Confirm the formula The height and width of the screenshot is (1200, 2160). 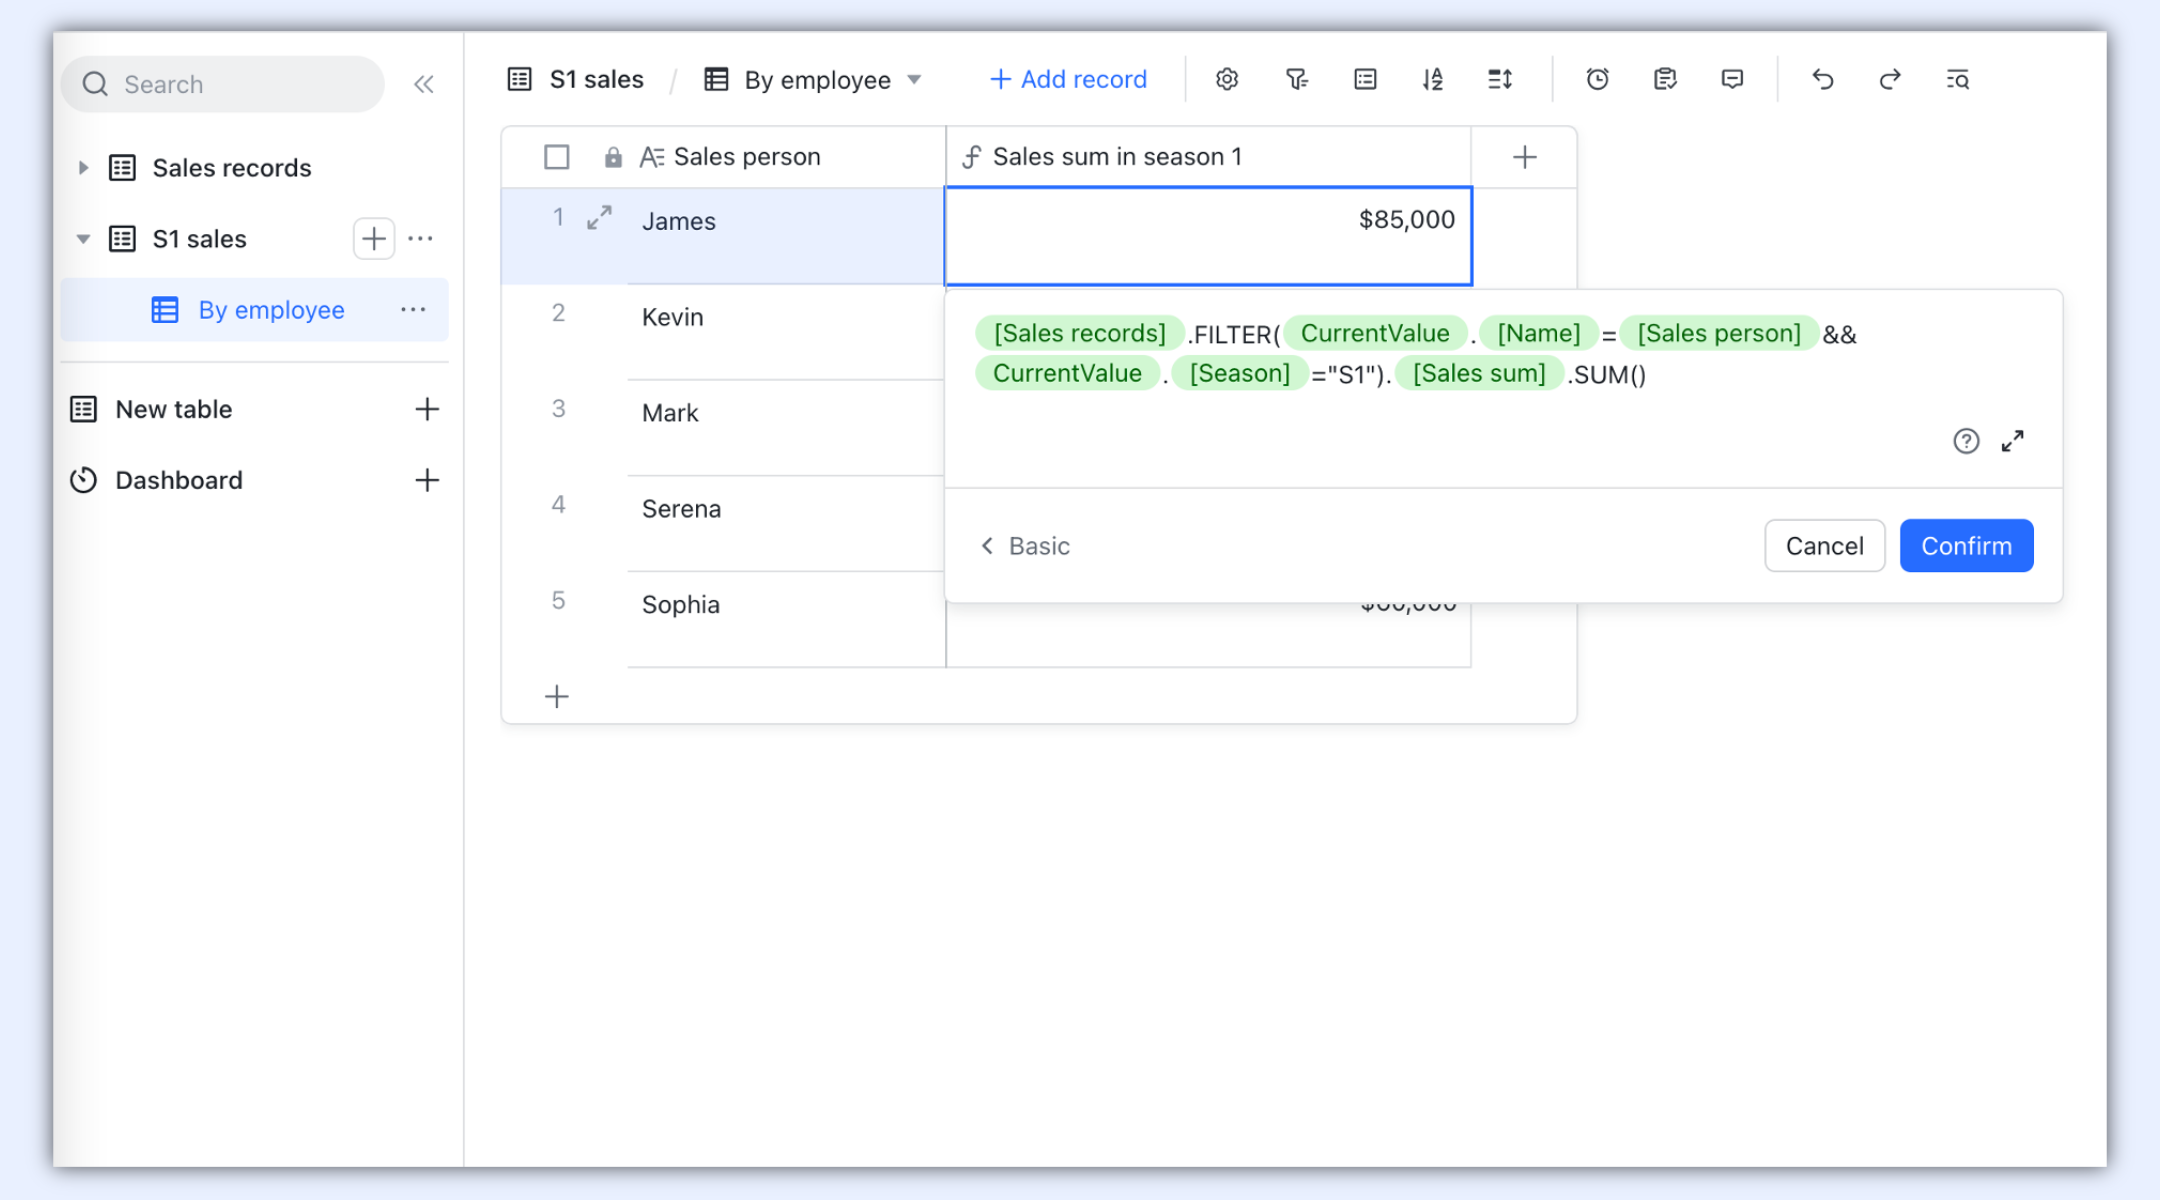[1965, 546]
